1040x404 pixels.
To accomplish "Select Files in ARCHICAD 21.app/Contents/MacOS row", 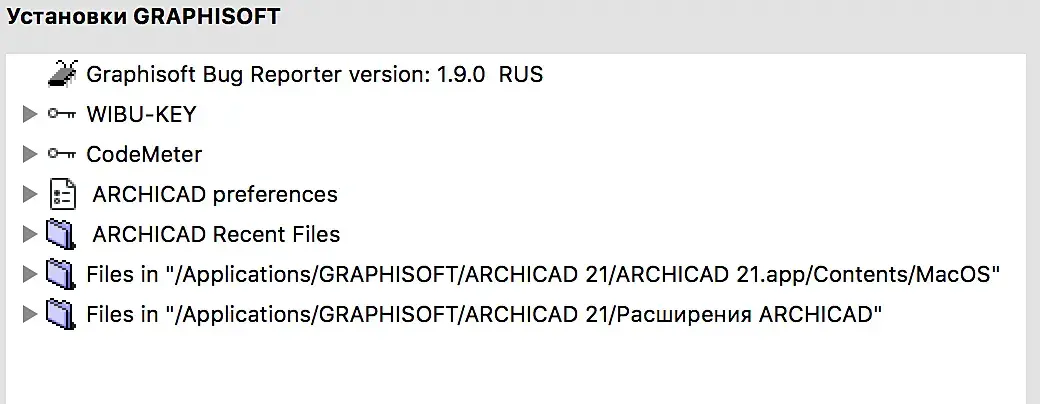I will [544, 275].
